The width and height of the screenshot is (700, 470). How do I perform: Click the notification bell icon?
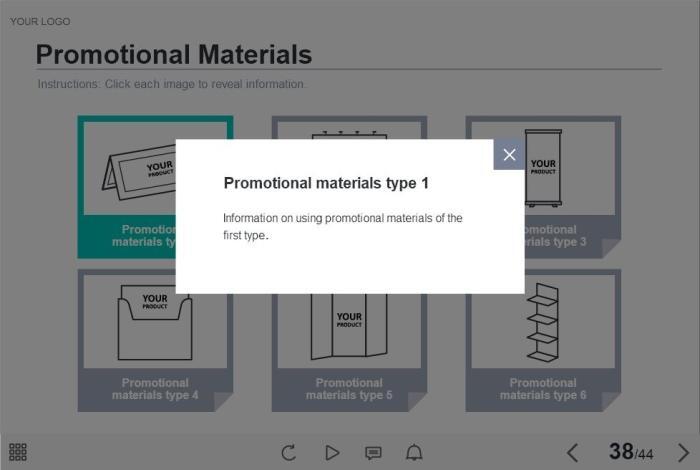tap(414, 453)
